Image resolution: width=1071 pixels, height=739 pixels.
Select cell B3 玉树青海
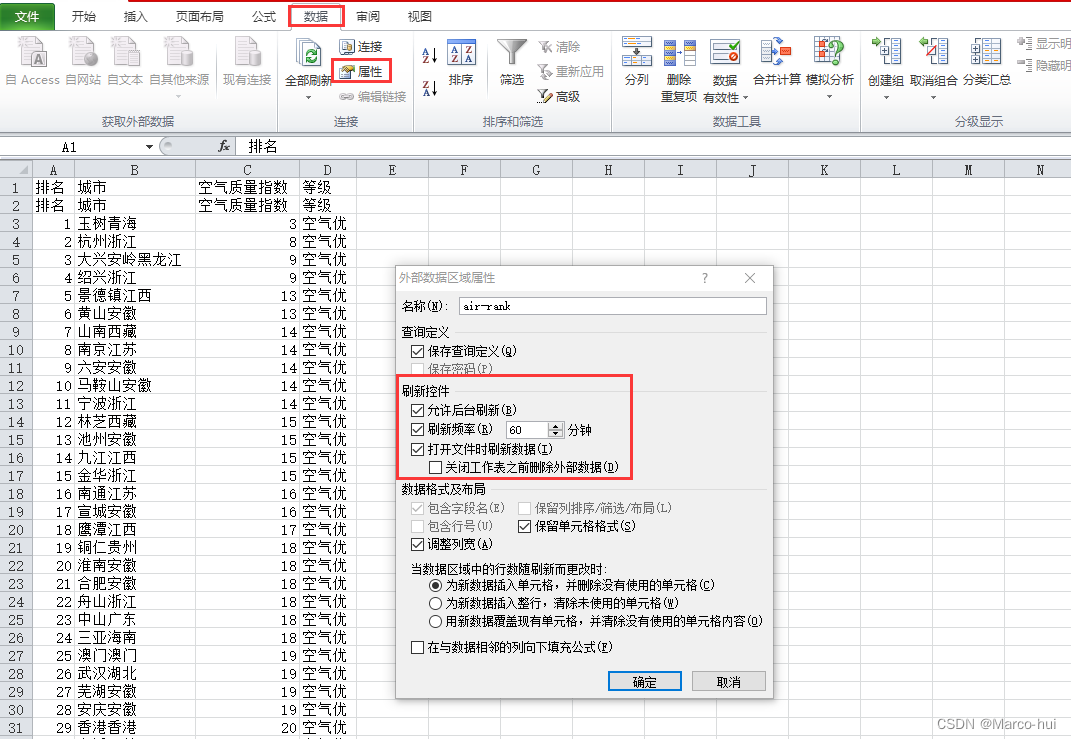pos(135,223)
